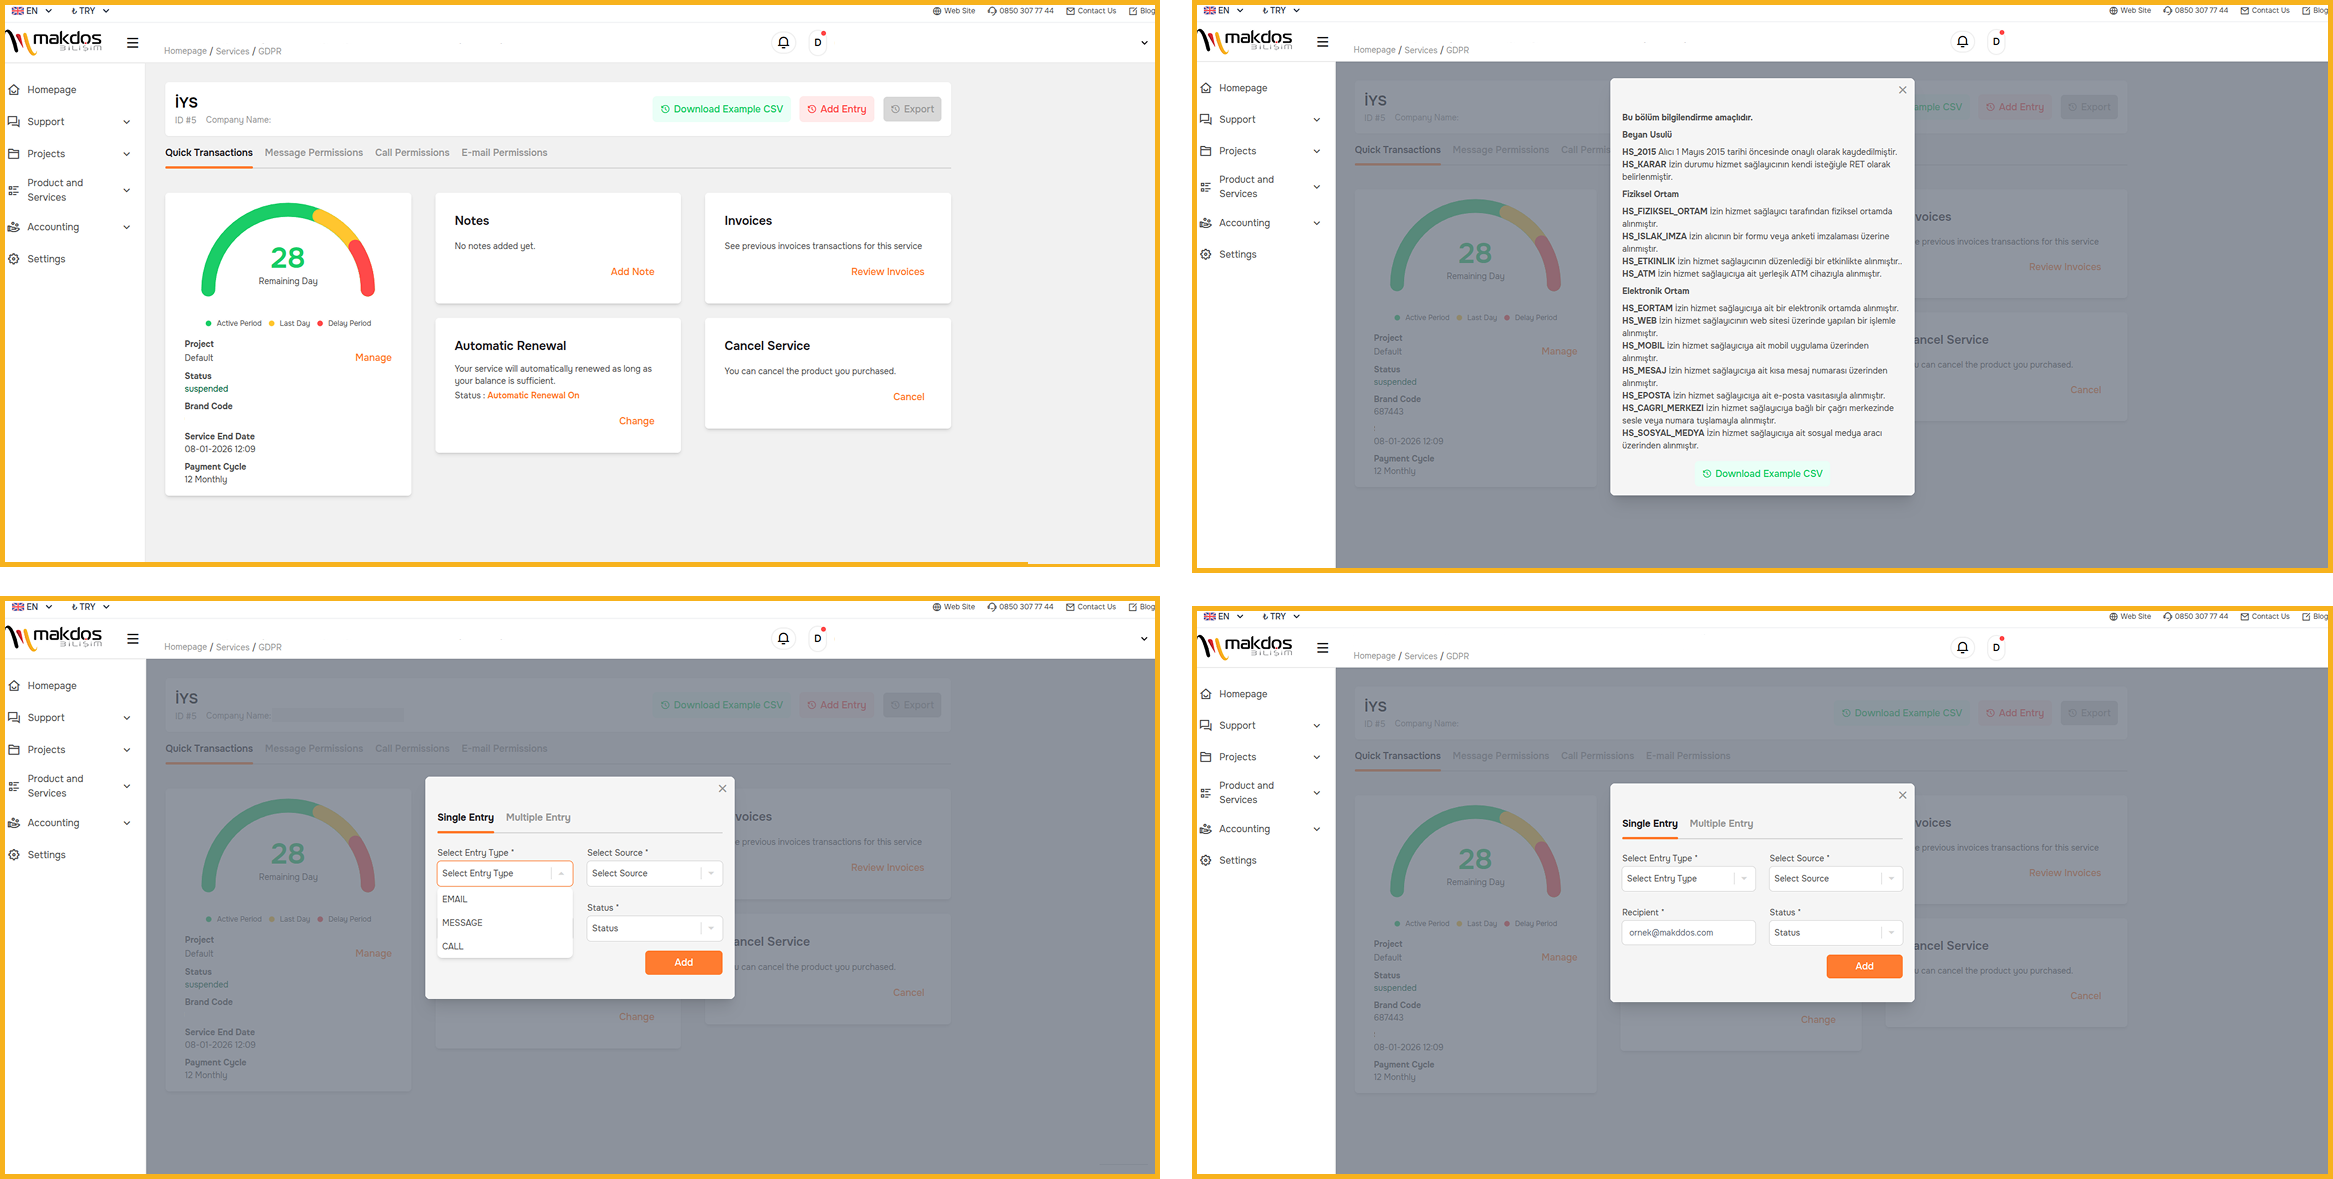2333x1179 pixels.
Task: Open Homepage from the sidebar
Action: coord(14,89)
